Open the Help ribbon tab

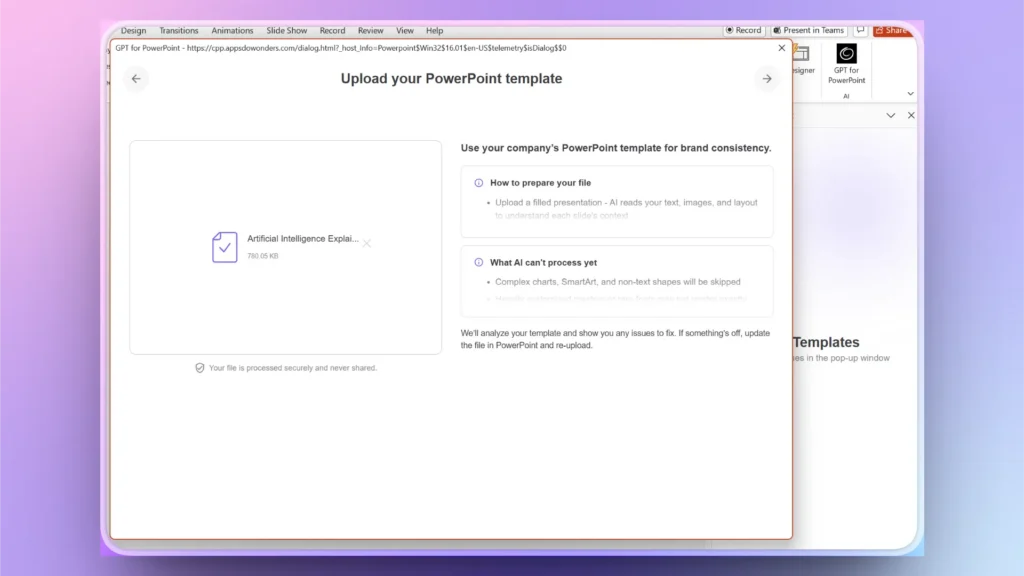[434, 31]
